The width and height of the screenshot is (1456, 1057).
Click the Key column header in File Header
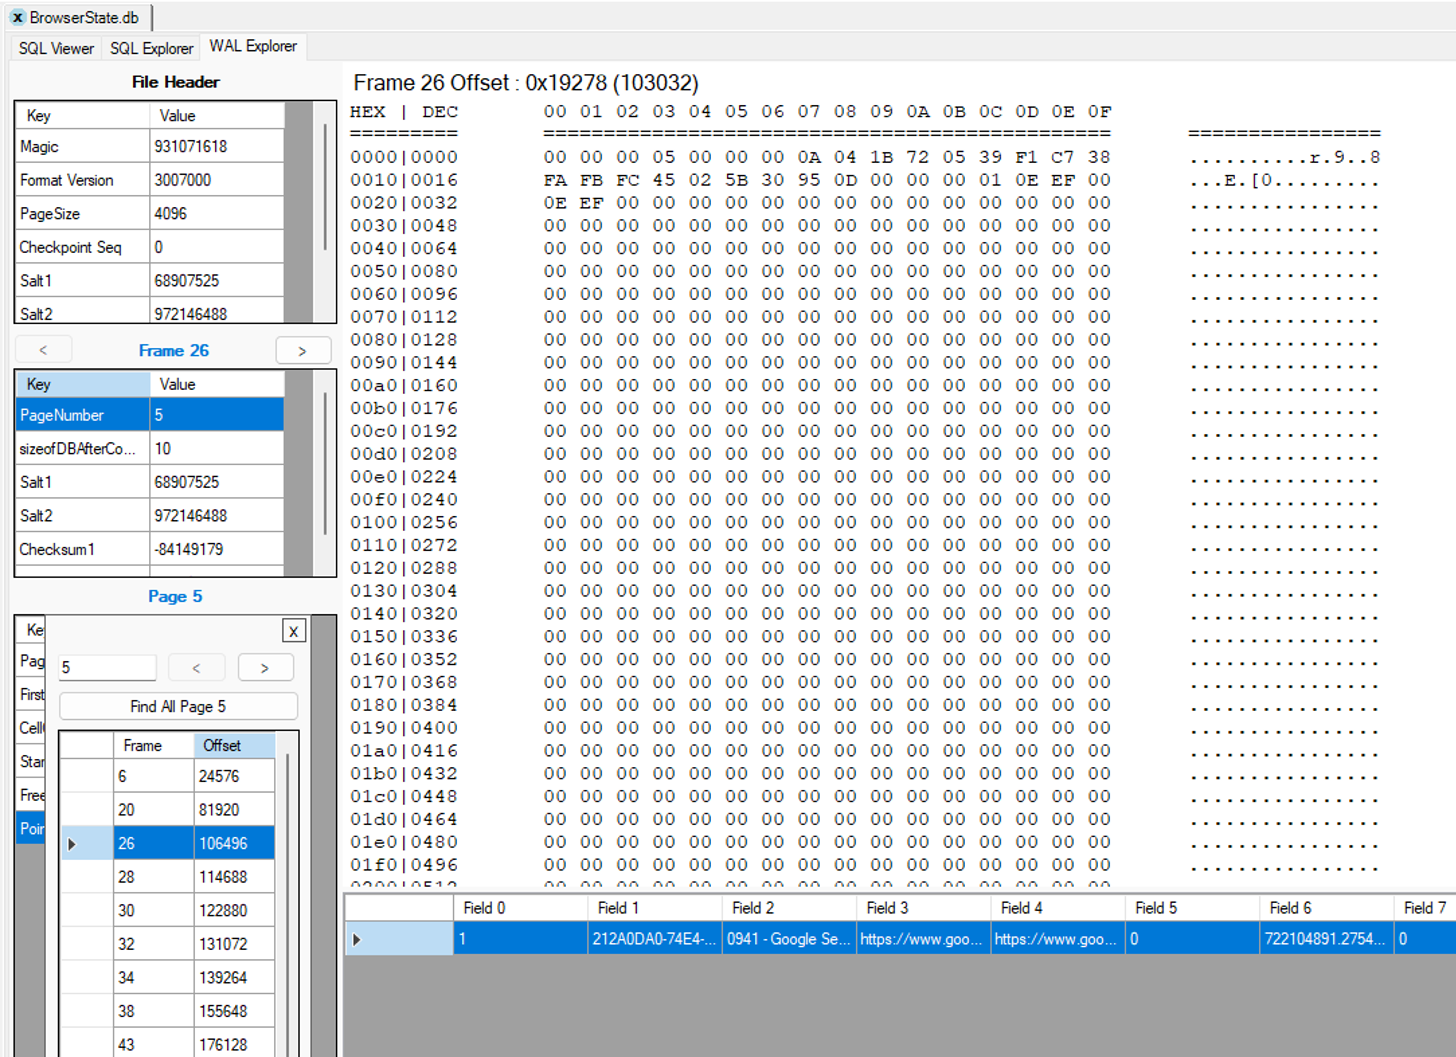tap(83, 115)
